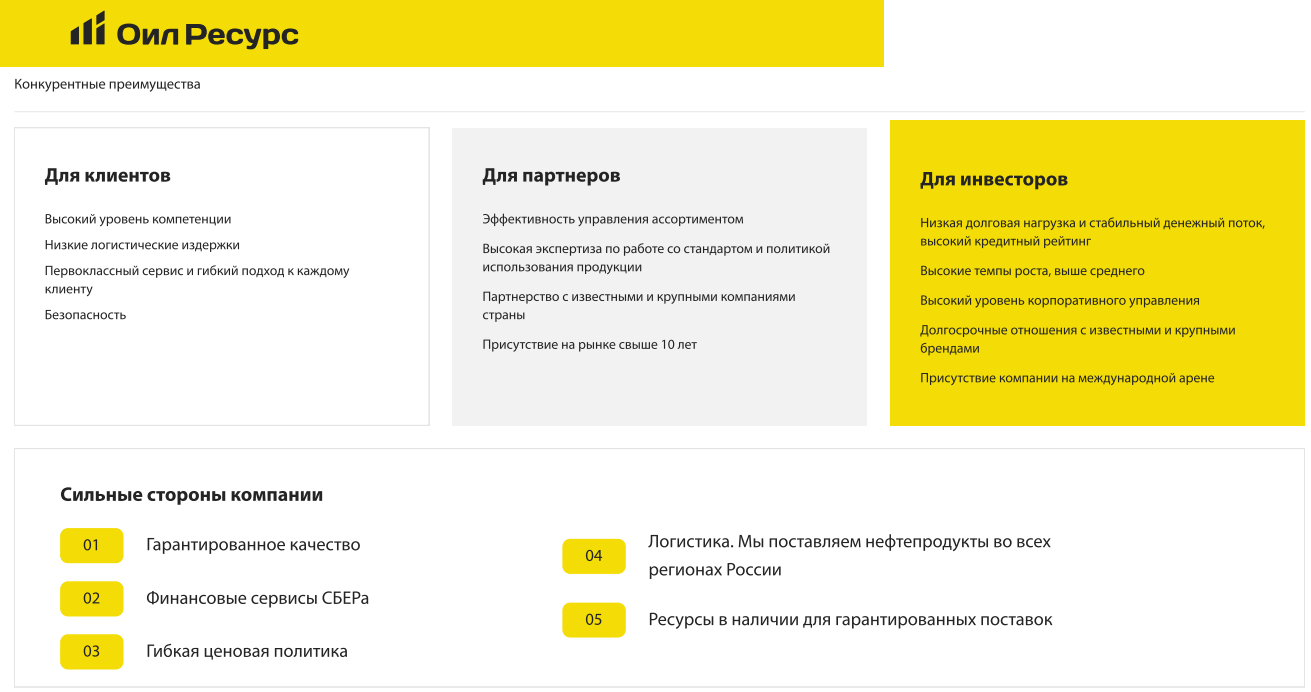This screenshot has width=1311, height=692.
Task: Click Гибкая ценовая политика item
Action: (247, 651)
